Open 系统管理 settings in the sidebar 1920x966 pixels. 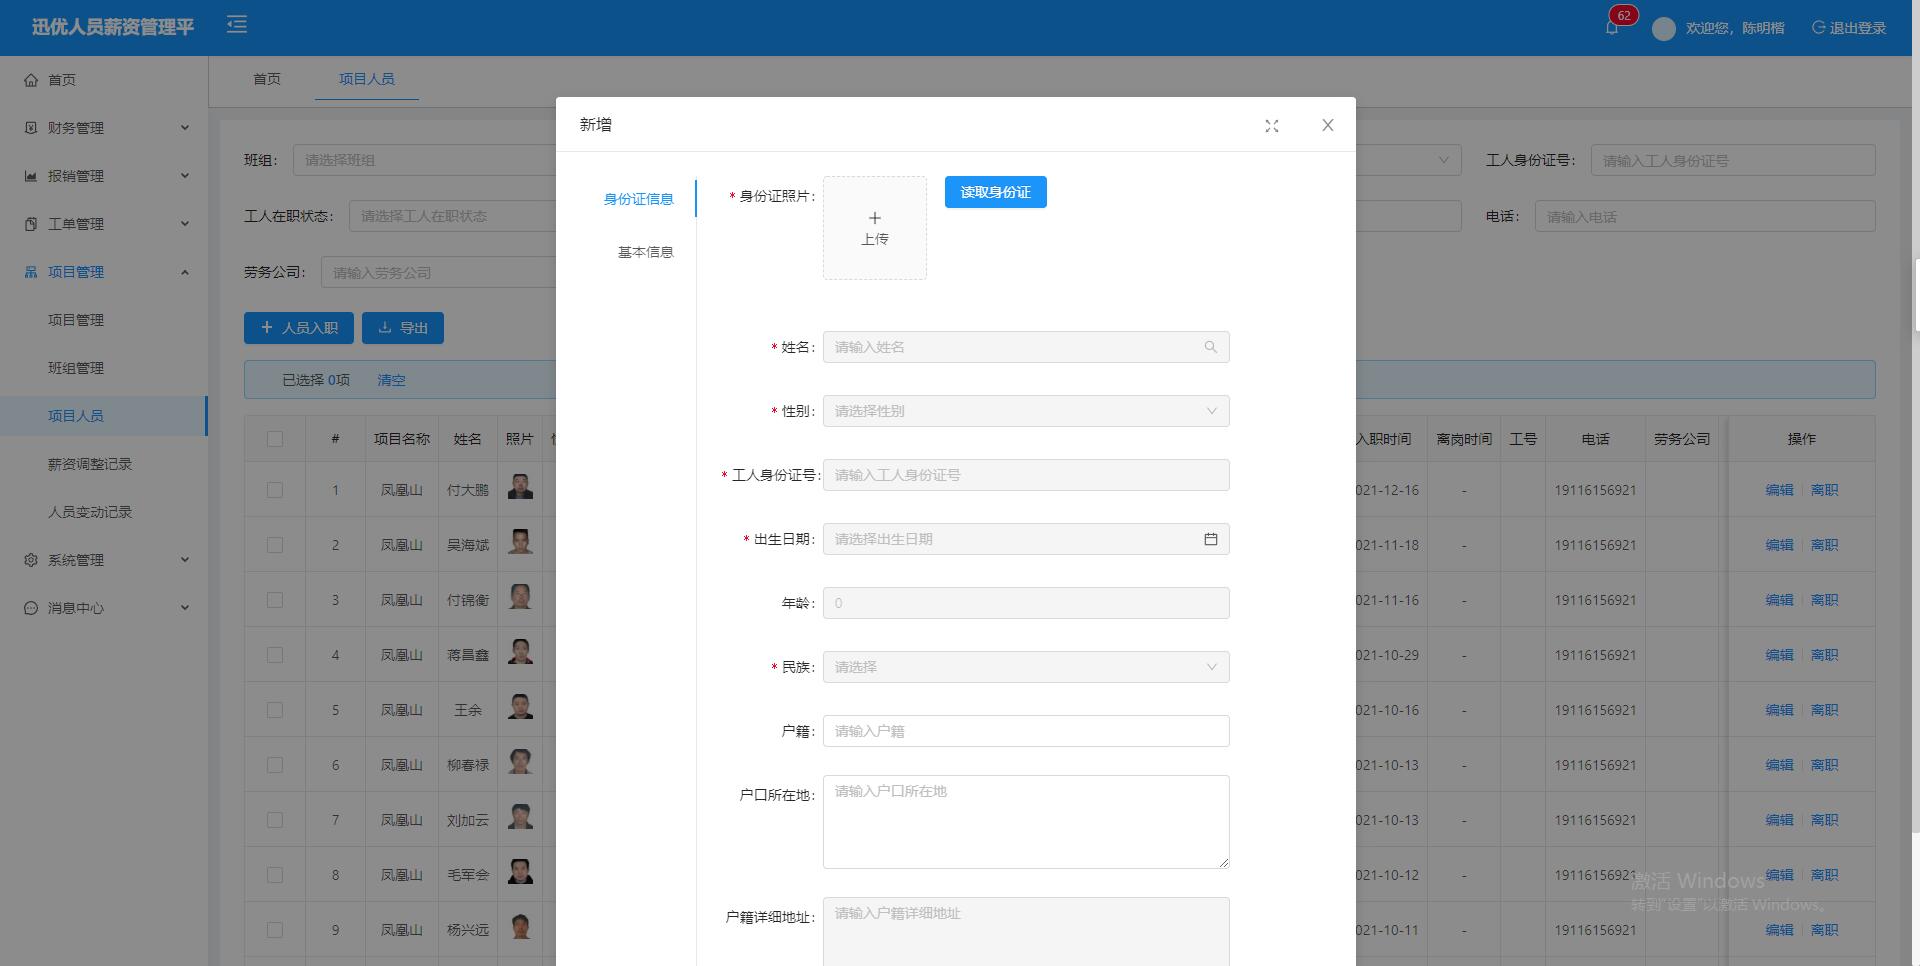tap(75, 560)
